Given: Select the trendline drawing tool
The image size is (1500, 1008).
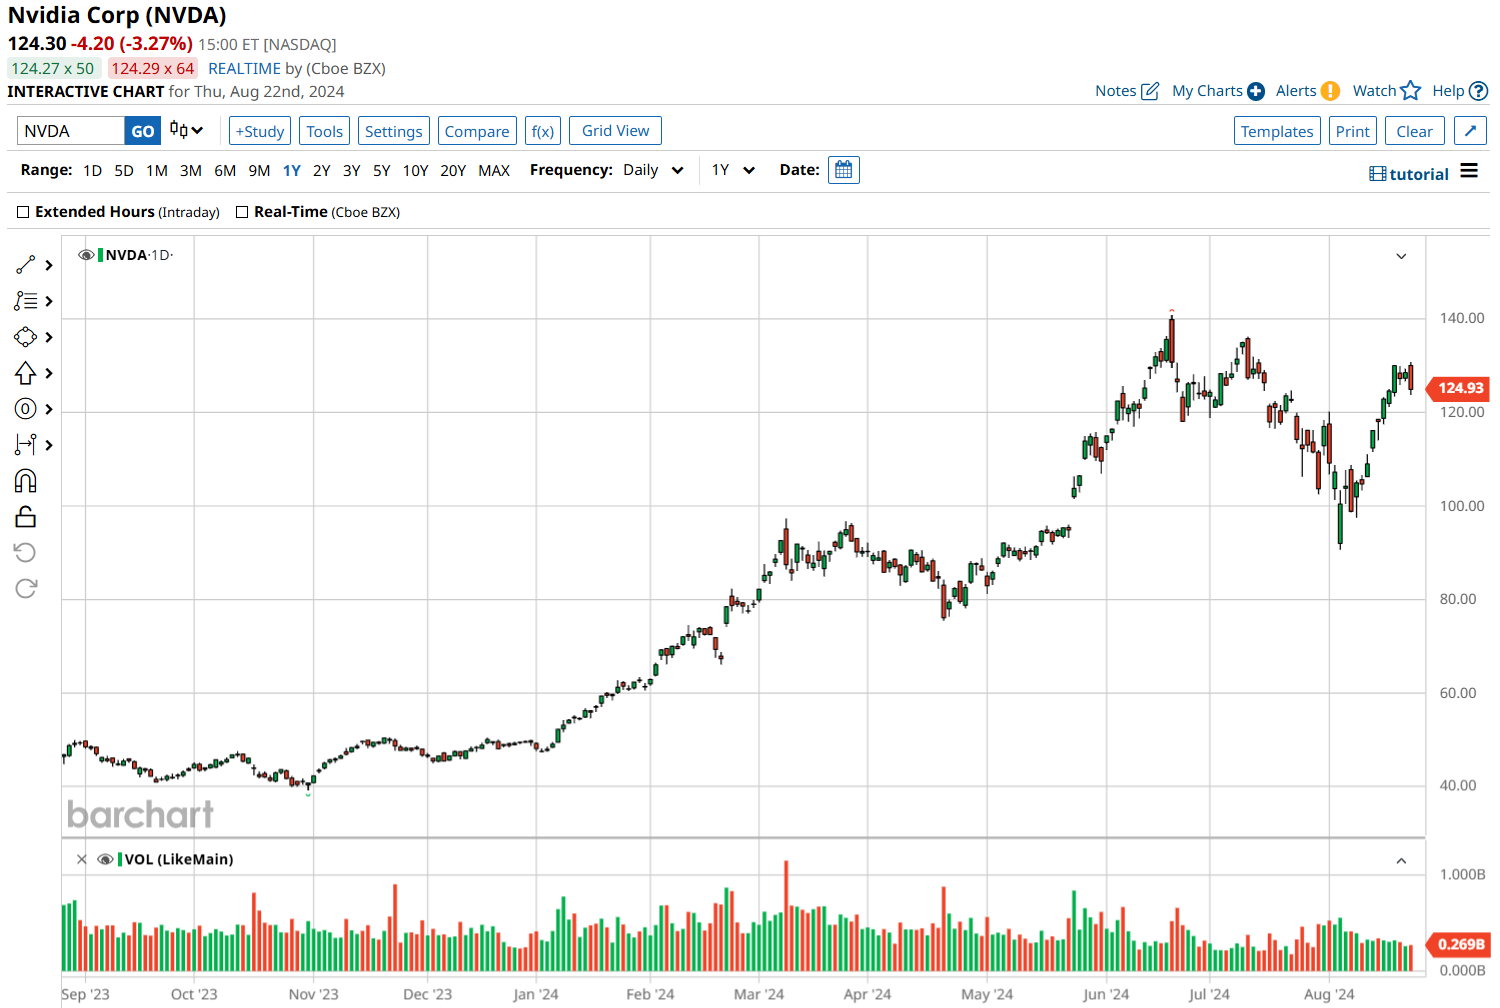Looking at the screenshot, I should tap(25, 264).
